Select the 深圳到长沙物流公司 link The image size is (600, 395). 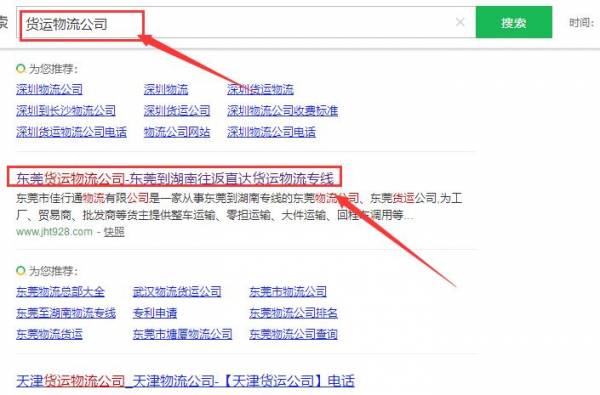tap(66, 111)
